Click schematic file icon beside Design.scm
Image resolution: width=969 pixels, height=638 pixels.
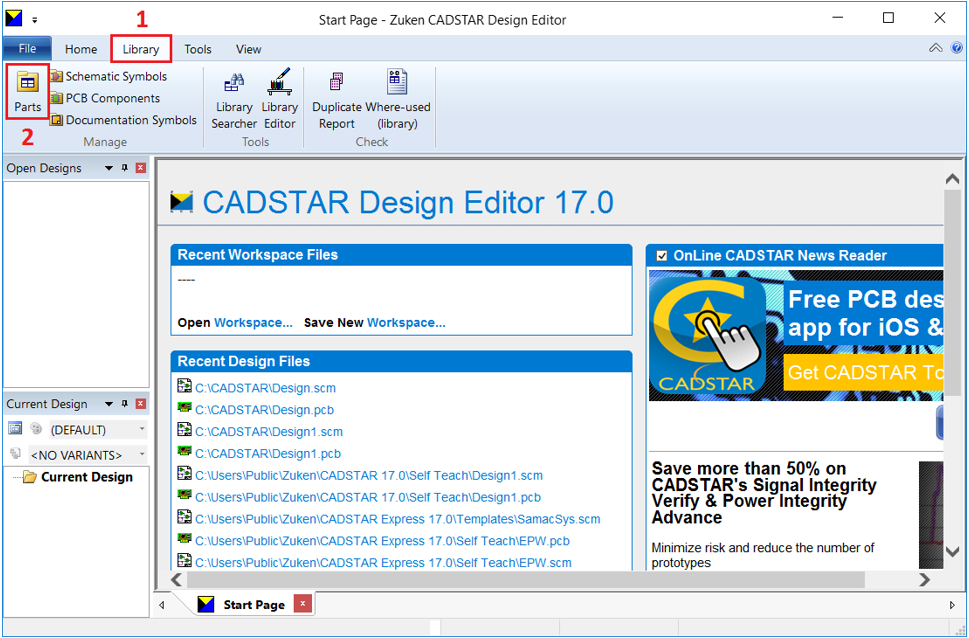(x=184, y=386)
